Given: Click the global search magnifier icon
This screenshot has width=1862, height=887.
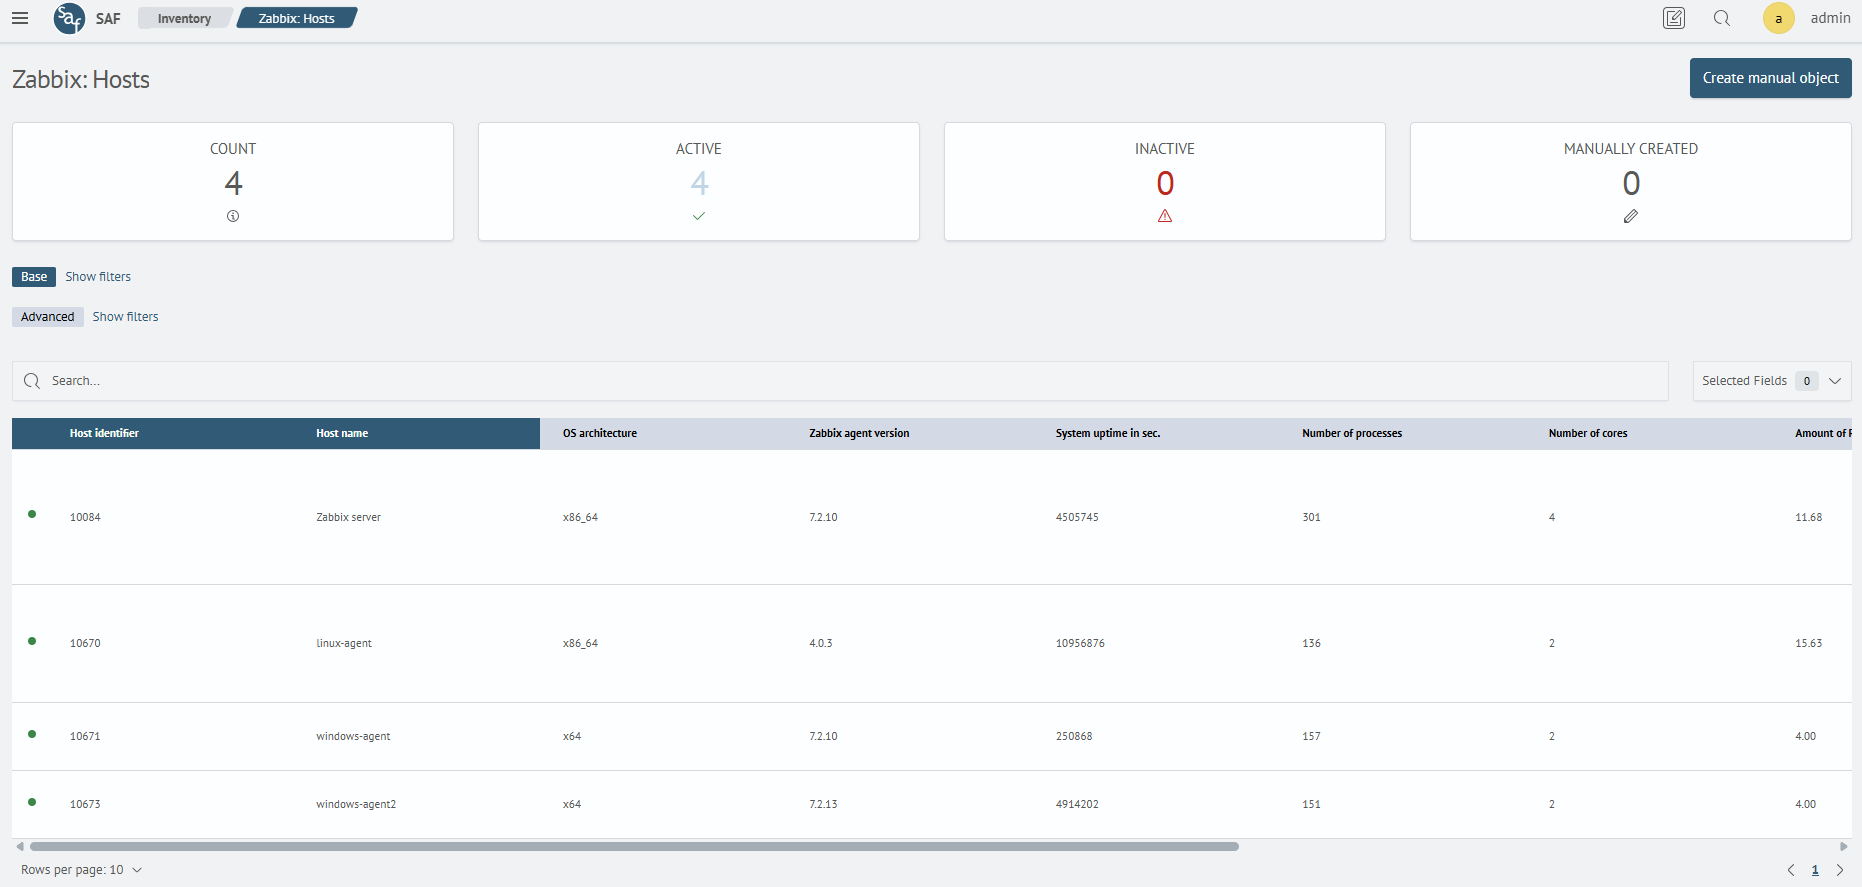Looking at the screenshot, I should [1722, 18].
